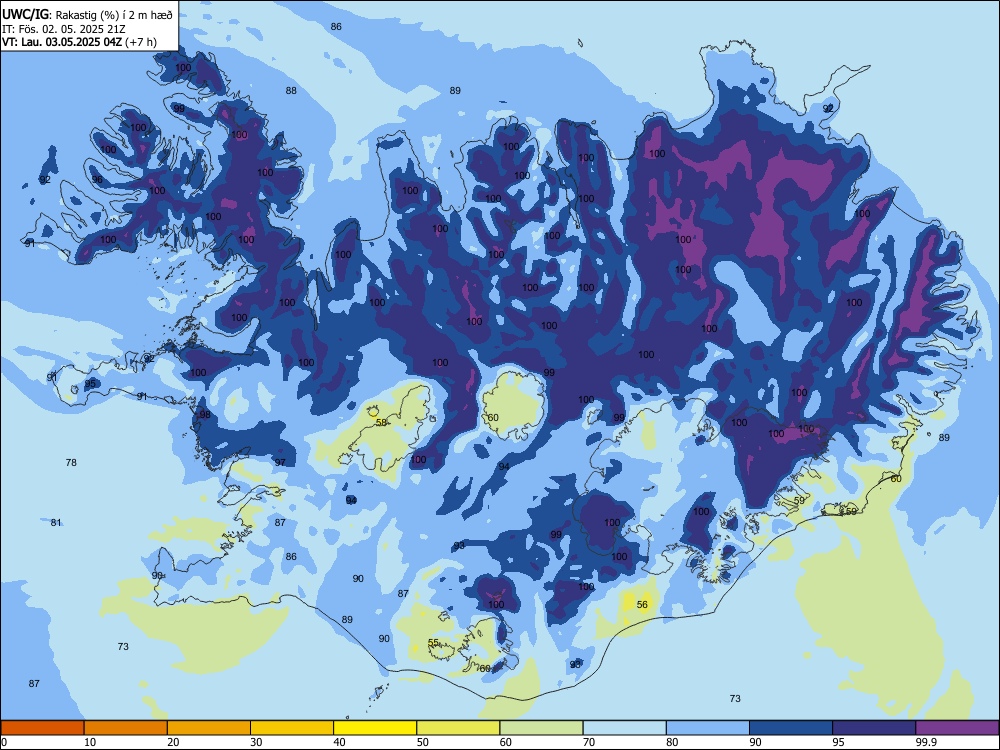Screen dimensions: 1000x750
Task: Select the legend tick label '40'
Action: pyautogui.click(x=339, y=742)
